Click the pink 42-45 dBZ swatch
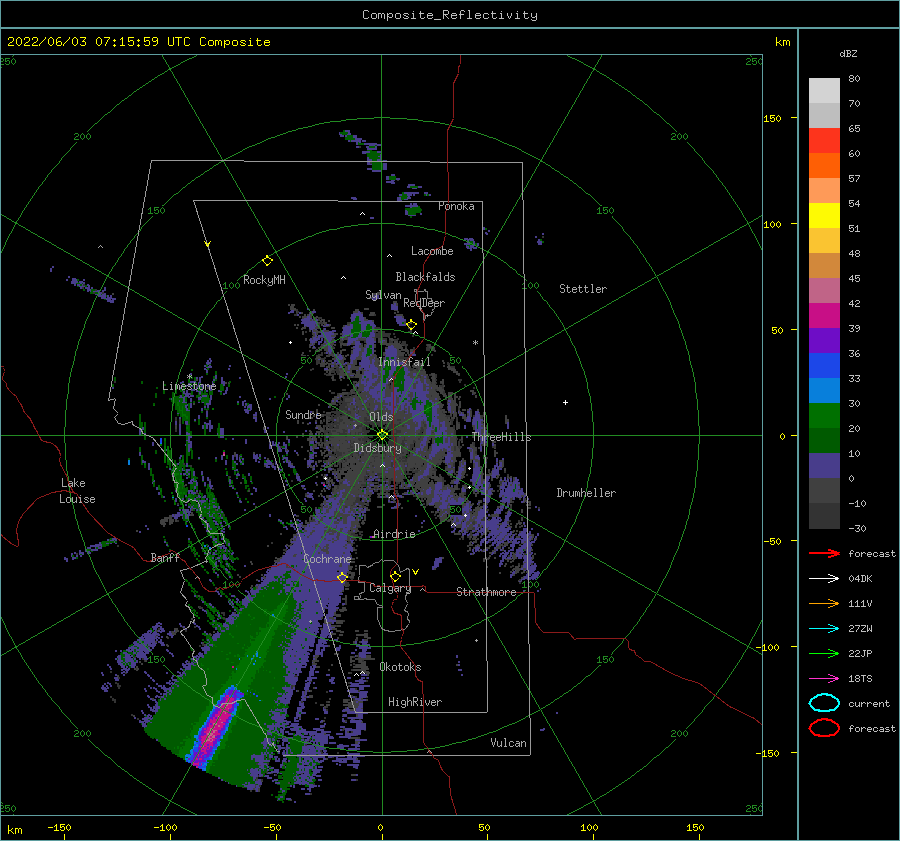Viewport: 900px width, 841px height. pyautogui.click(x=824, y=290)
